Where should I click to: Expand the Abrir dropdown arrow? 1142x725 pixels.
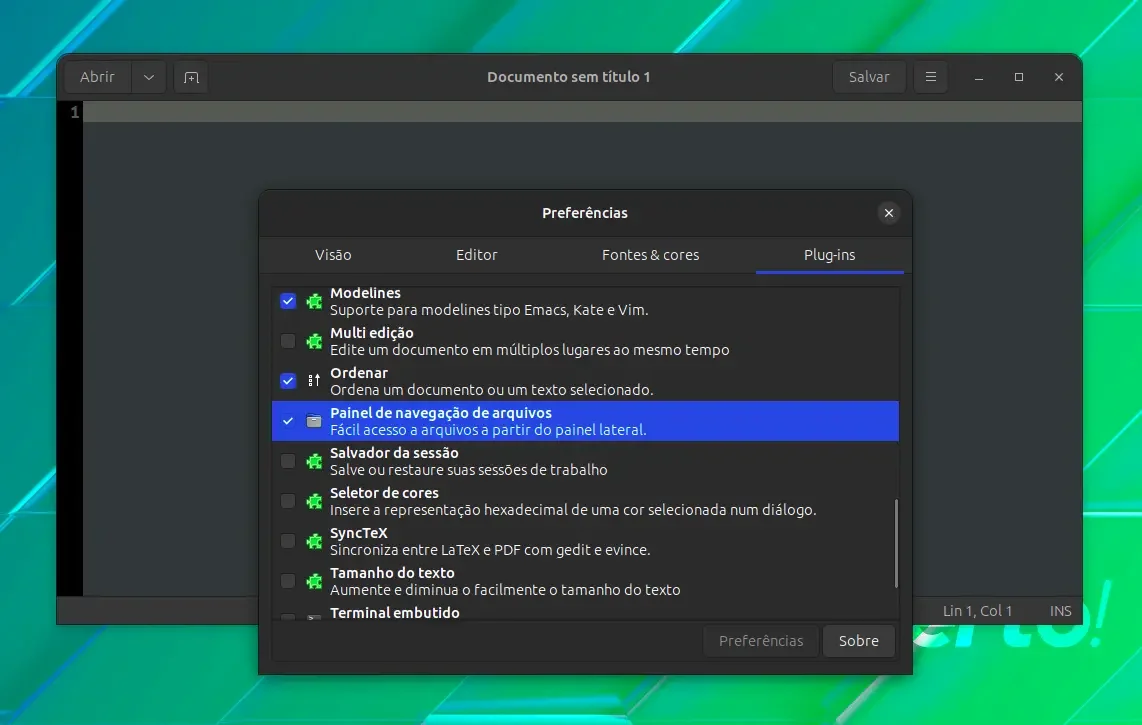(x=149, y=77)
